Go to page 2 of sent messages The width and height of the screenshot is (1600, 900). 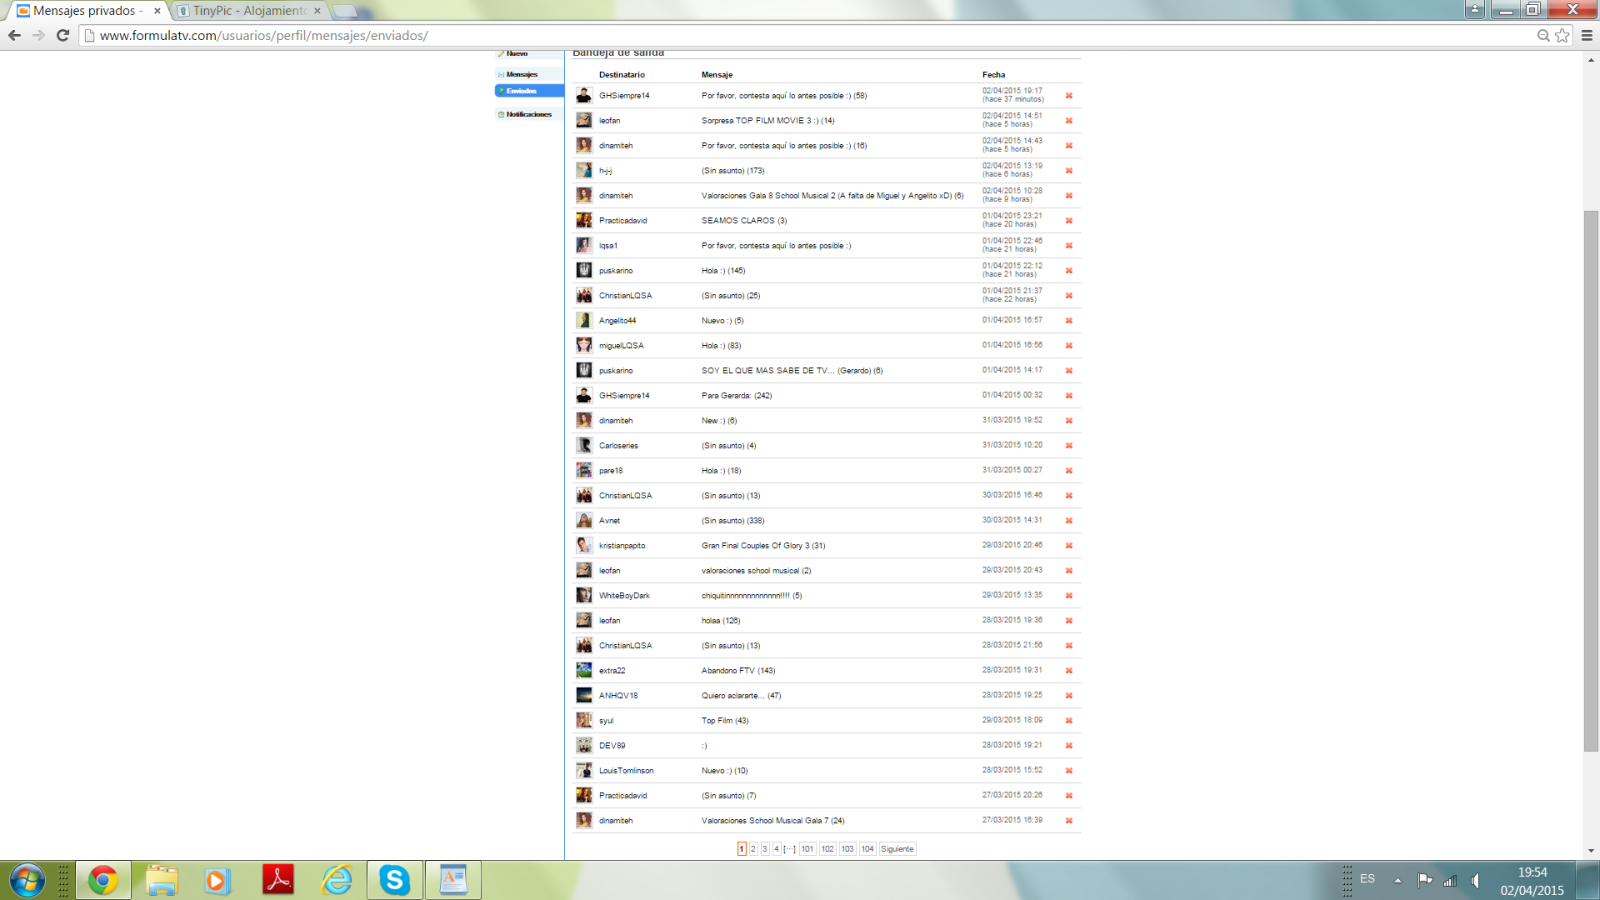point(753,849)
